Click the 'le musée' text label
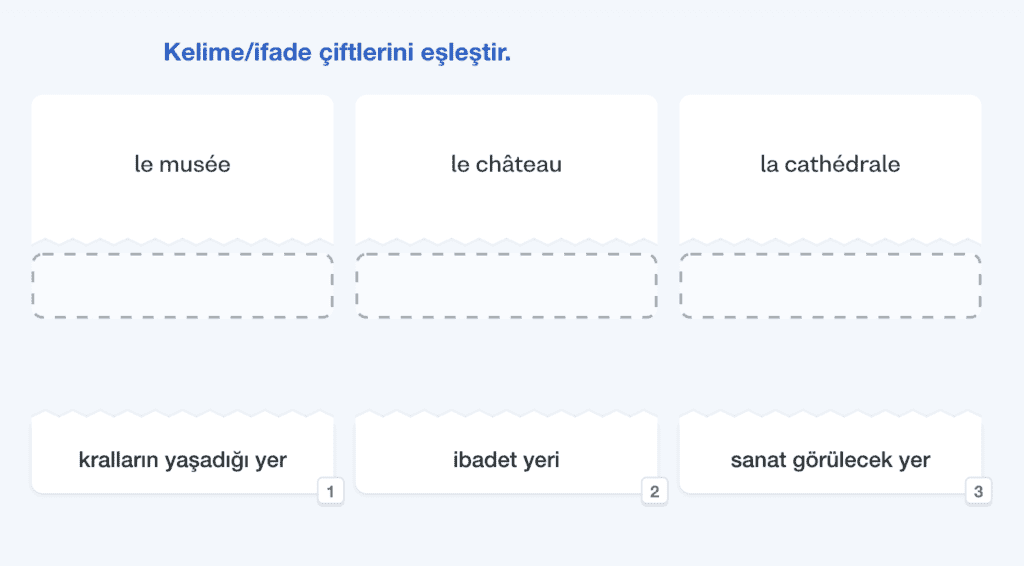Viewport: 1024px width, 566px height. (182, 164)
